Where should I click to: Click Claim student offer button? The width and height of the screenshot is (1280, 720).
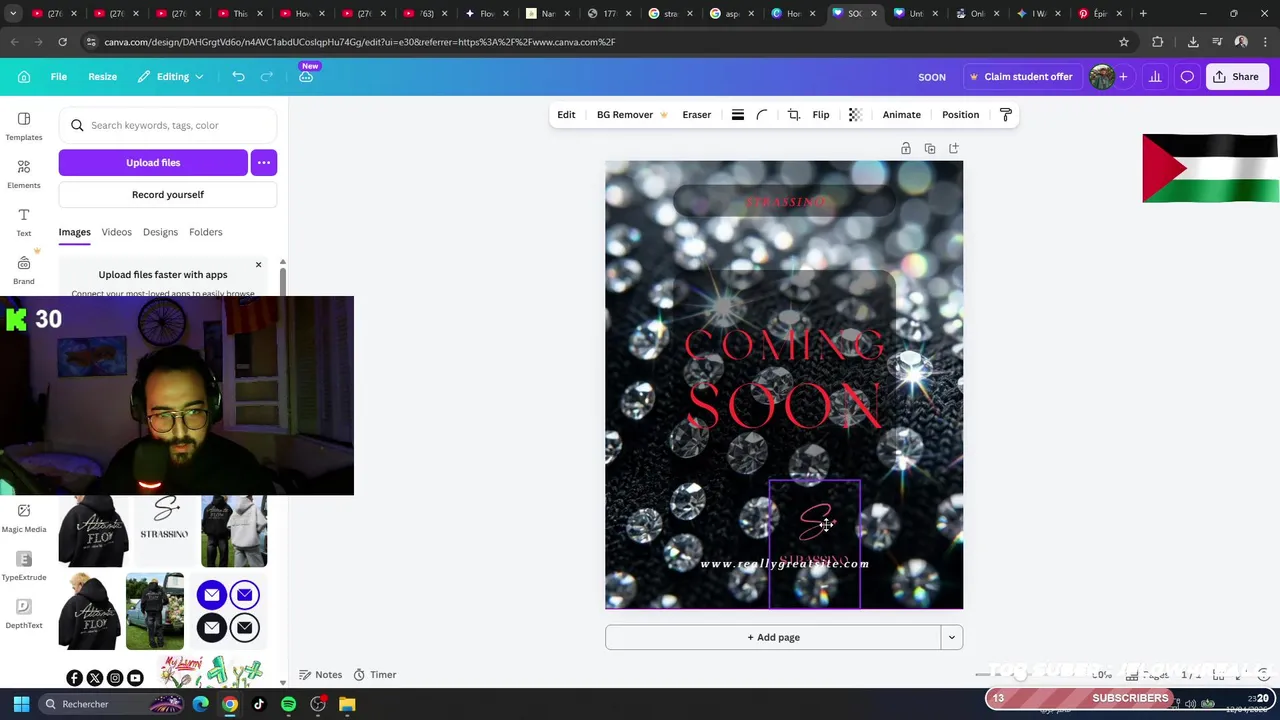(1020, 77)
